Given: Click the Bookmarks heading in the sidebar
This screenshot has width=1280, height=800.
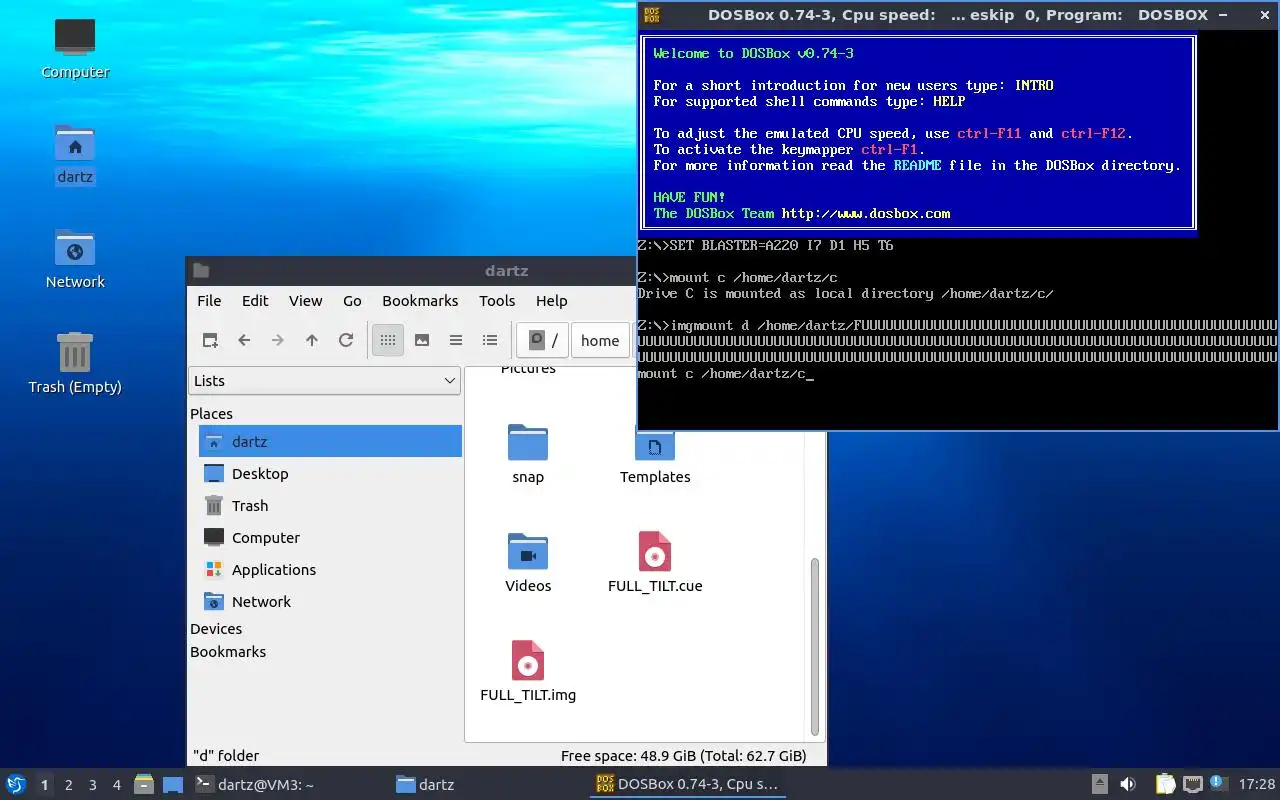Looking at the screenshot, I should [228, 652].
